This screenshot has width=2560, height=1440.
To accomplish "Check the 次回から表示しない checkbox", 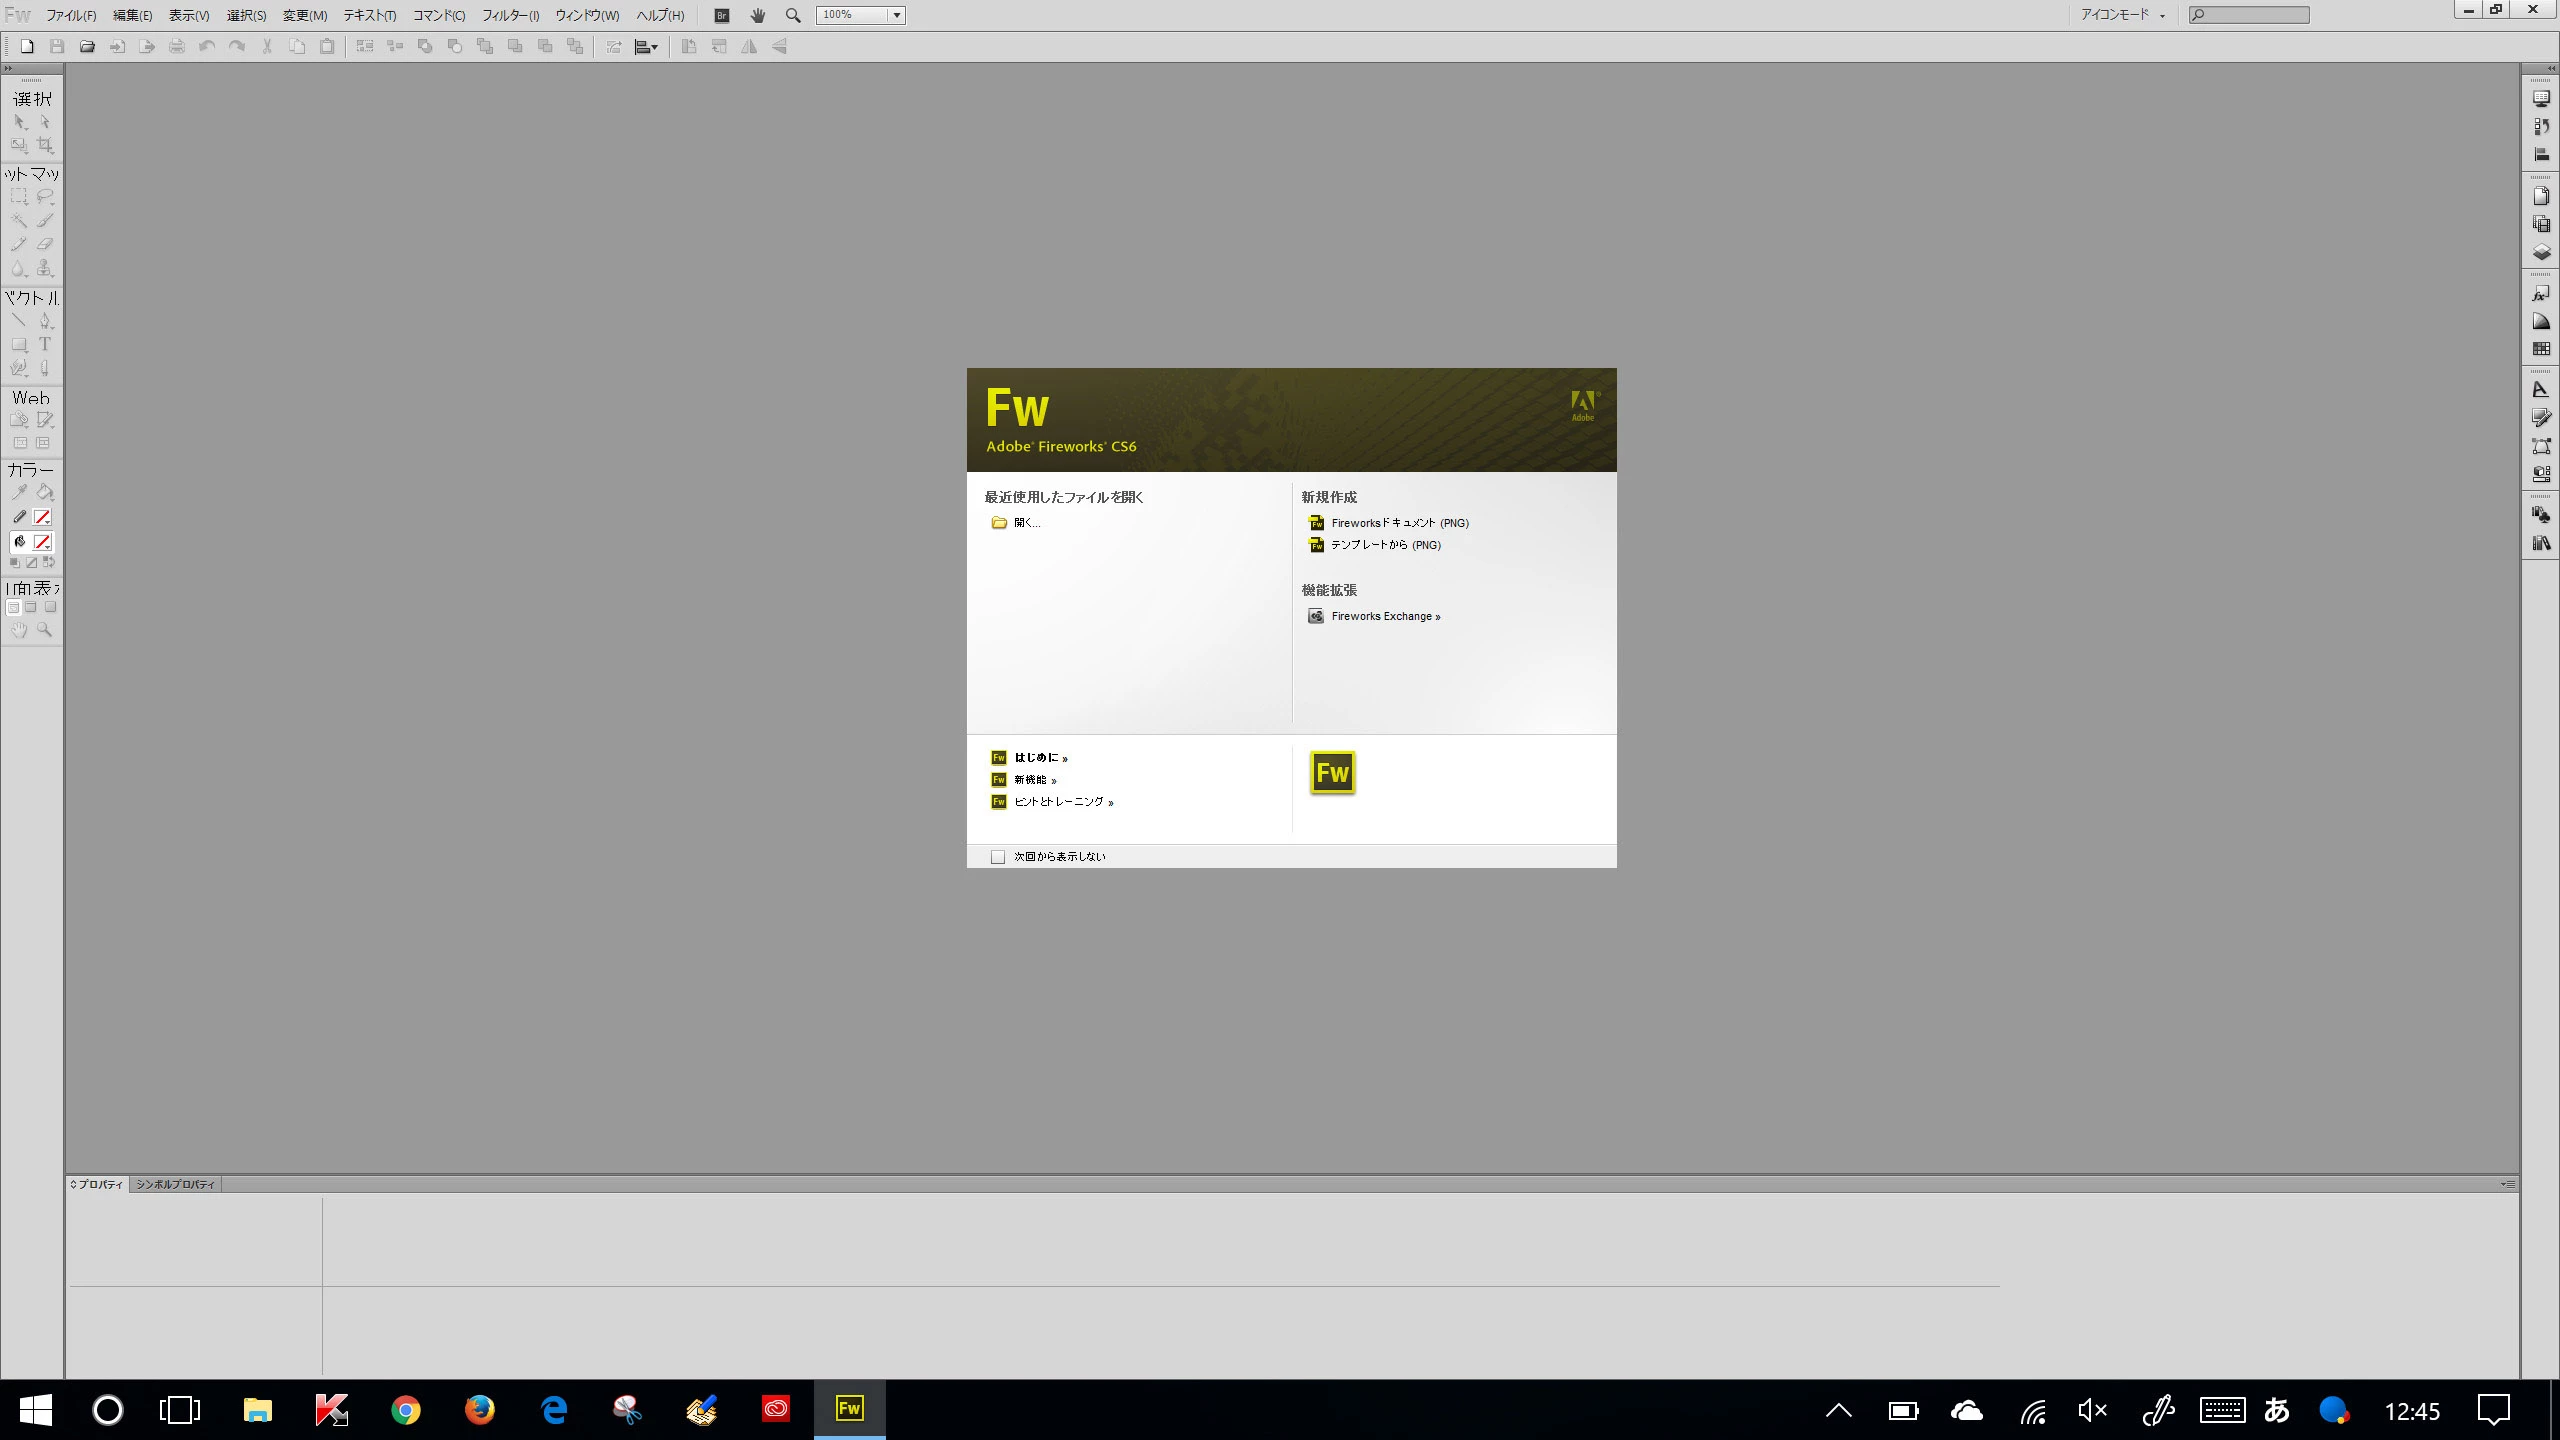I will tap(997, 857).
